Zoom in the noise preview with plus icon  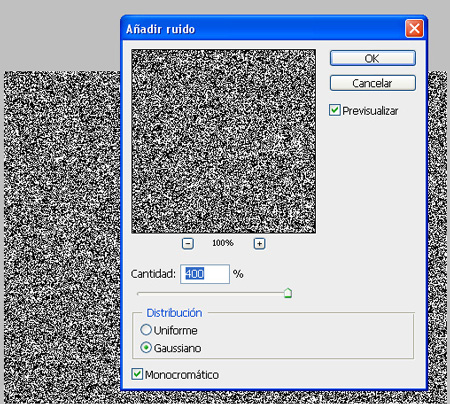[259, 244]
